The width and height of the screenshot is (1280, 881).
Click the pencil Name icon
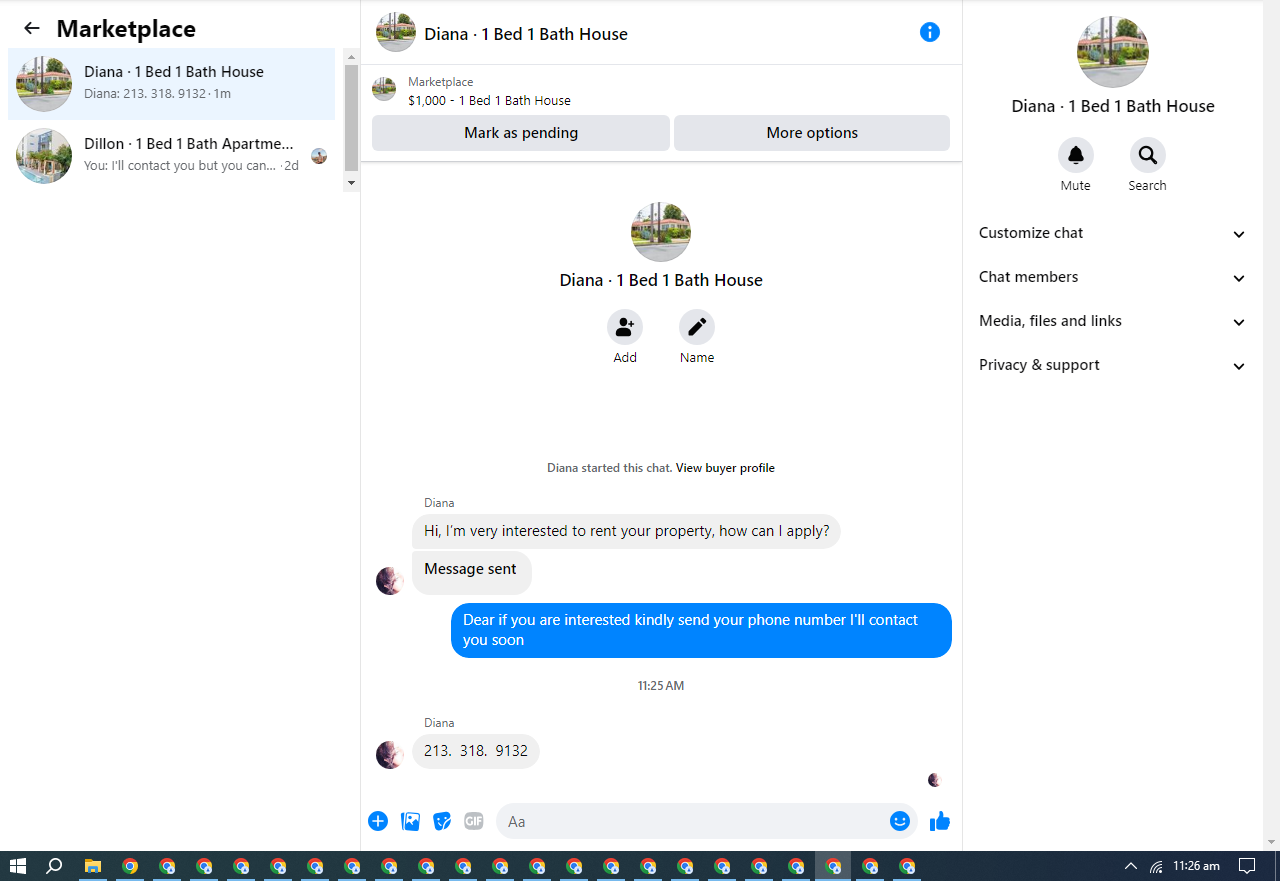(697, 327)
